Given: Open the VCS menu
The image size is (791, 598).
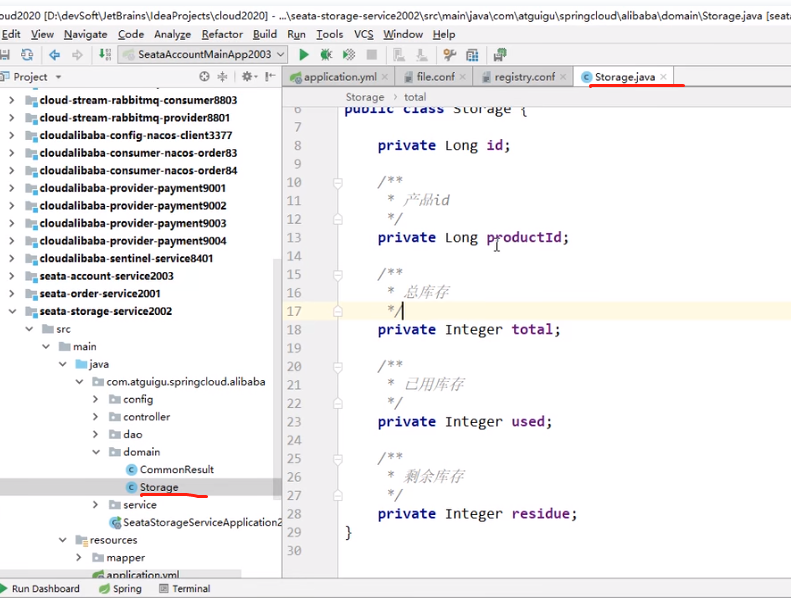Looking at the screenshot, I should tap(364, 34).
